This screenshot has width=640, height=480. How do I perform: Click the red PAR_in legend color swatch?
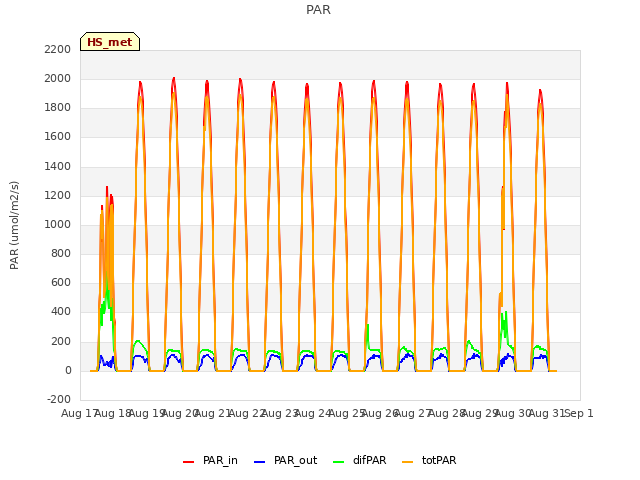189,462
